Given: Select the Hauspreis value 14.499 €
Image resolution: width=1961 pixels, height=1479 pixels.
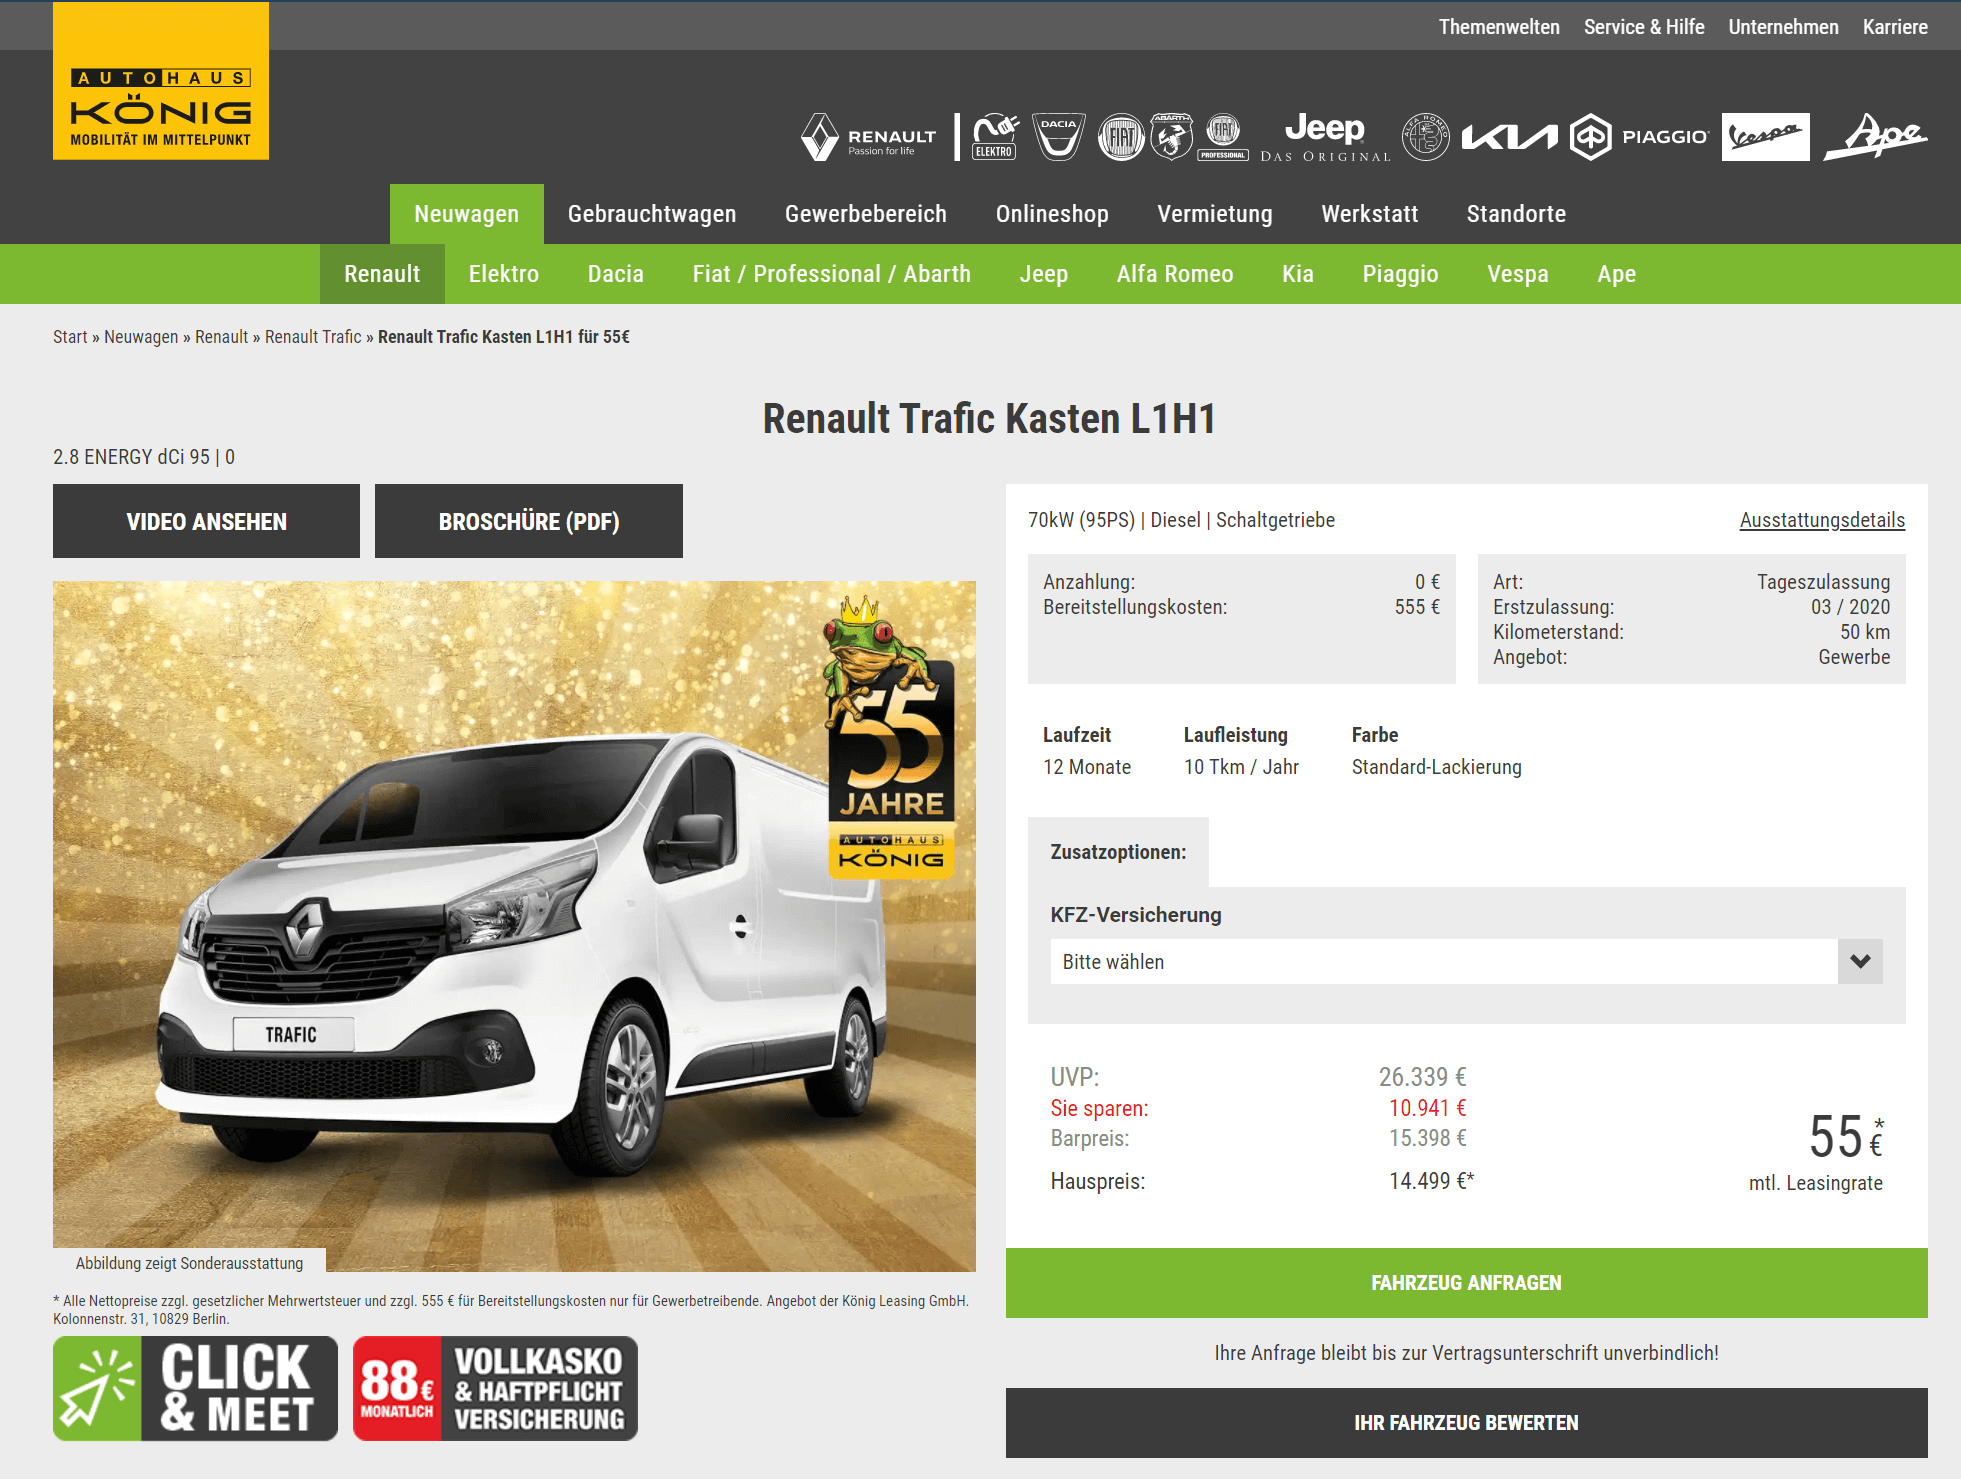Looking at the screenshot, I should pyautogui.click(x=1431, y=1181).
